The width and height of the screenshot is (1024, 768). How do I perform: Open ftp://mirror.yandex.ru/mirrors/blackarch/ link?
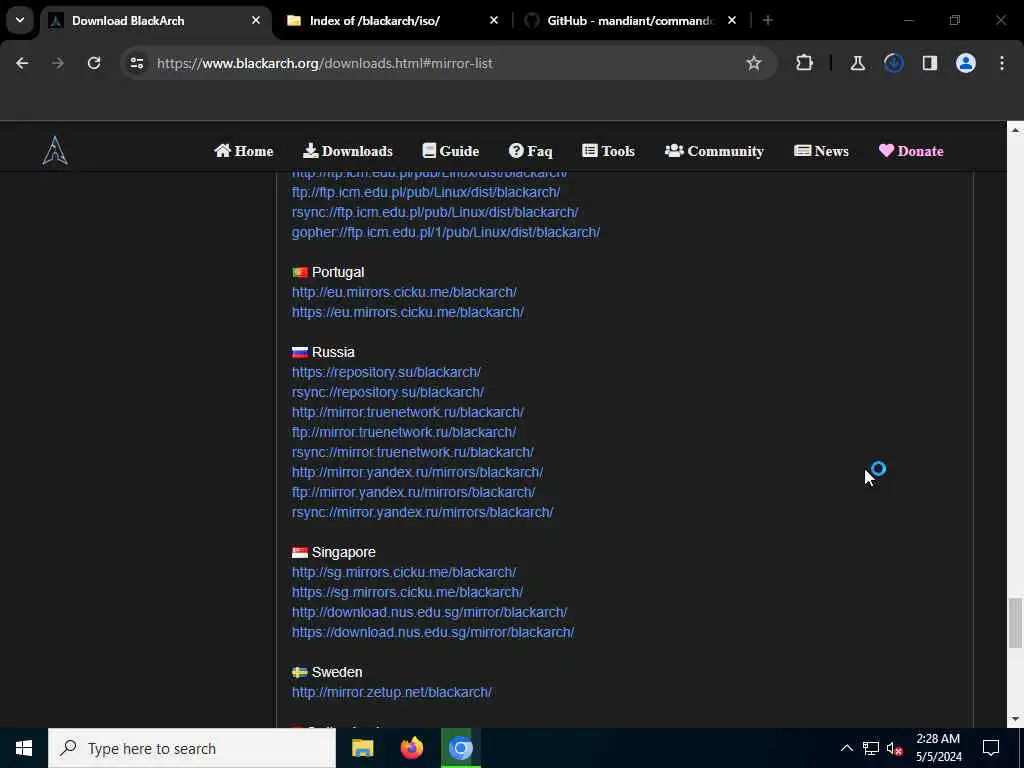tap(413, 492)
